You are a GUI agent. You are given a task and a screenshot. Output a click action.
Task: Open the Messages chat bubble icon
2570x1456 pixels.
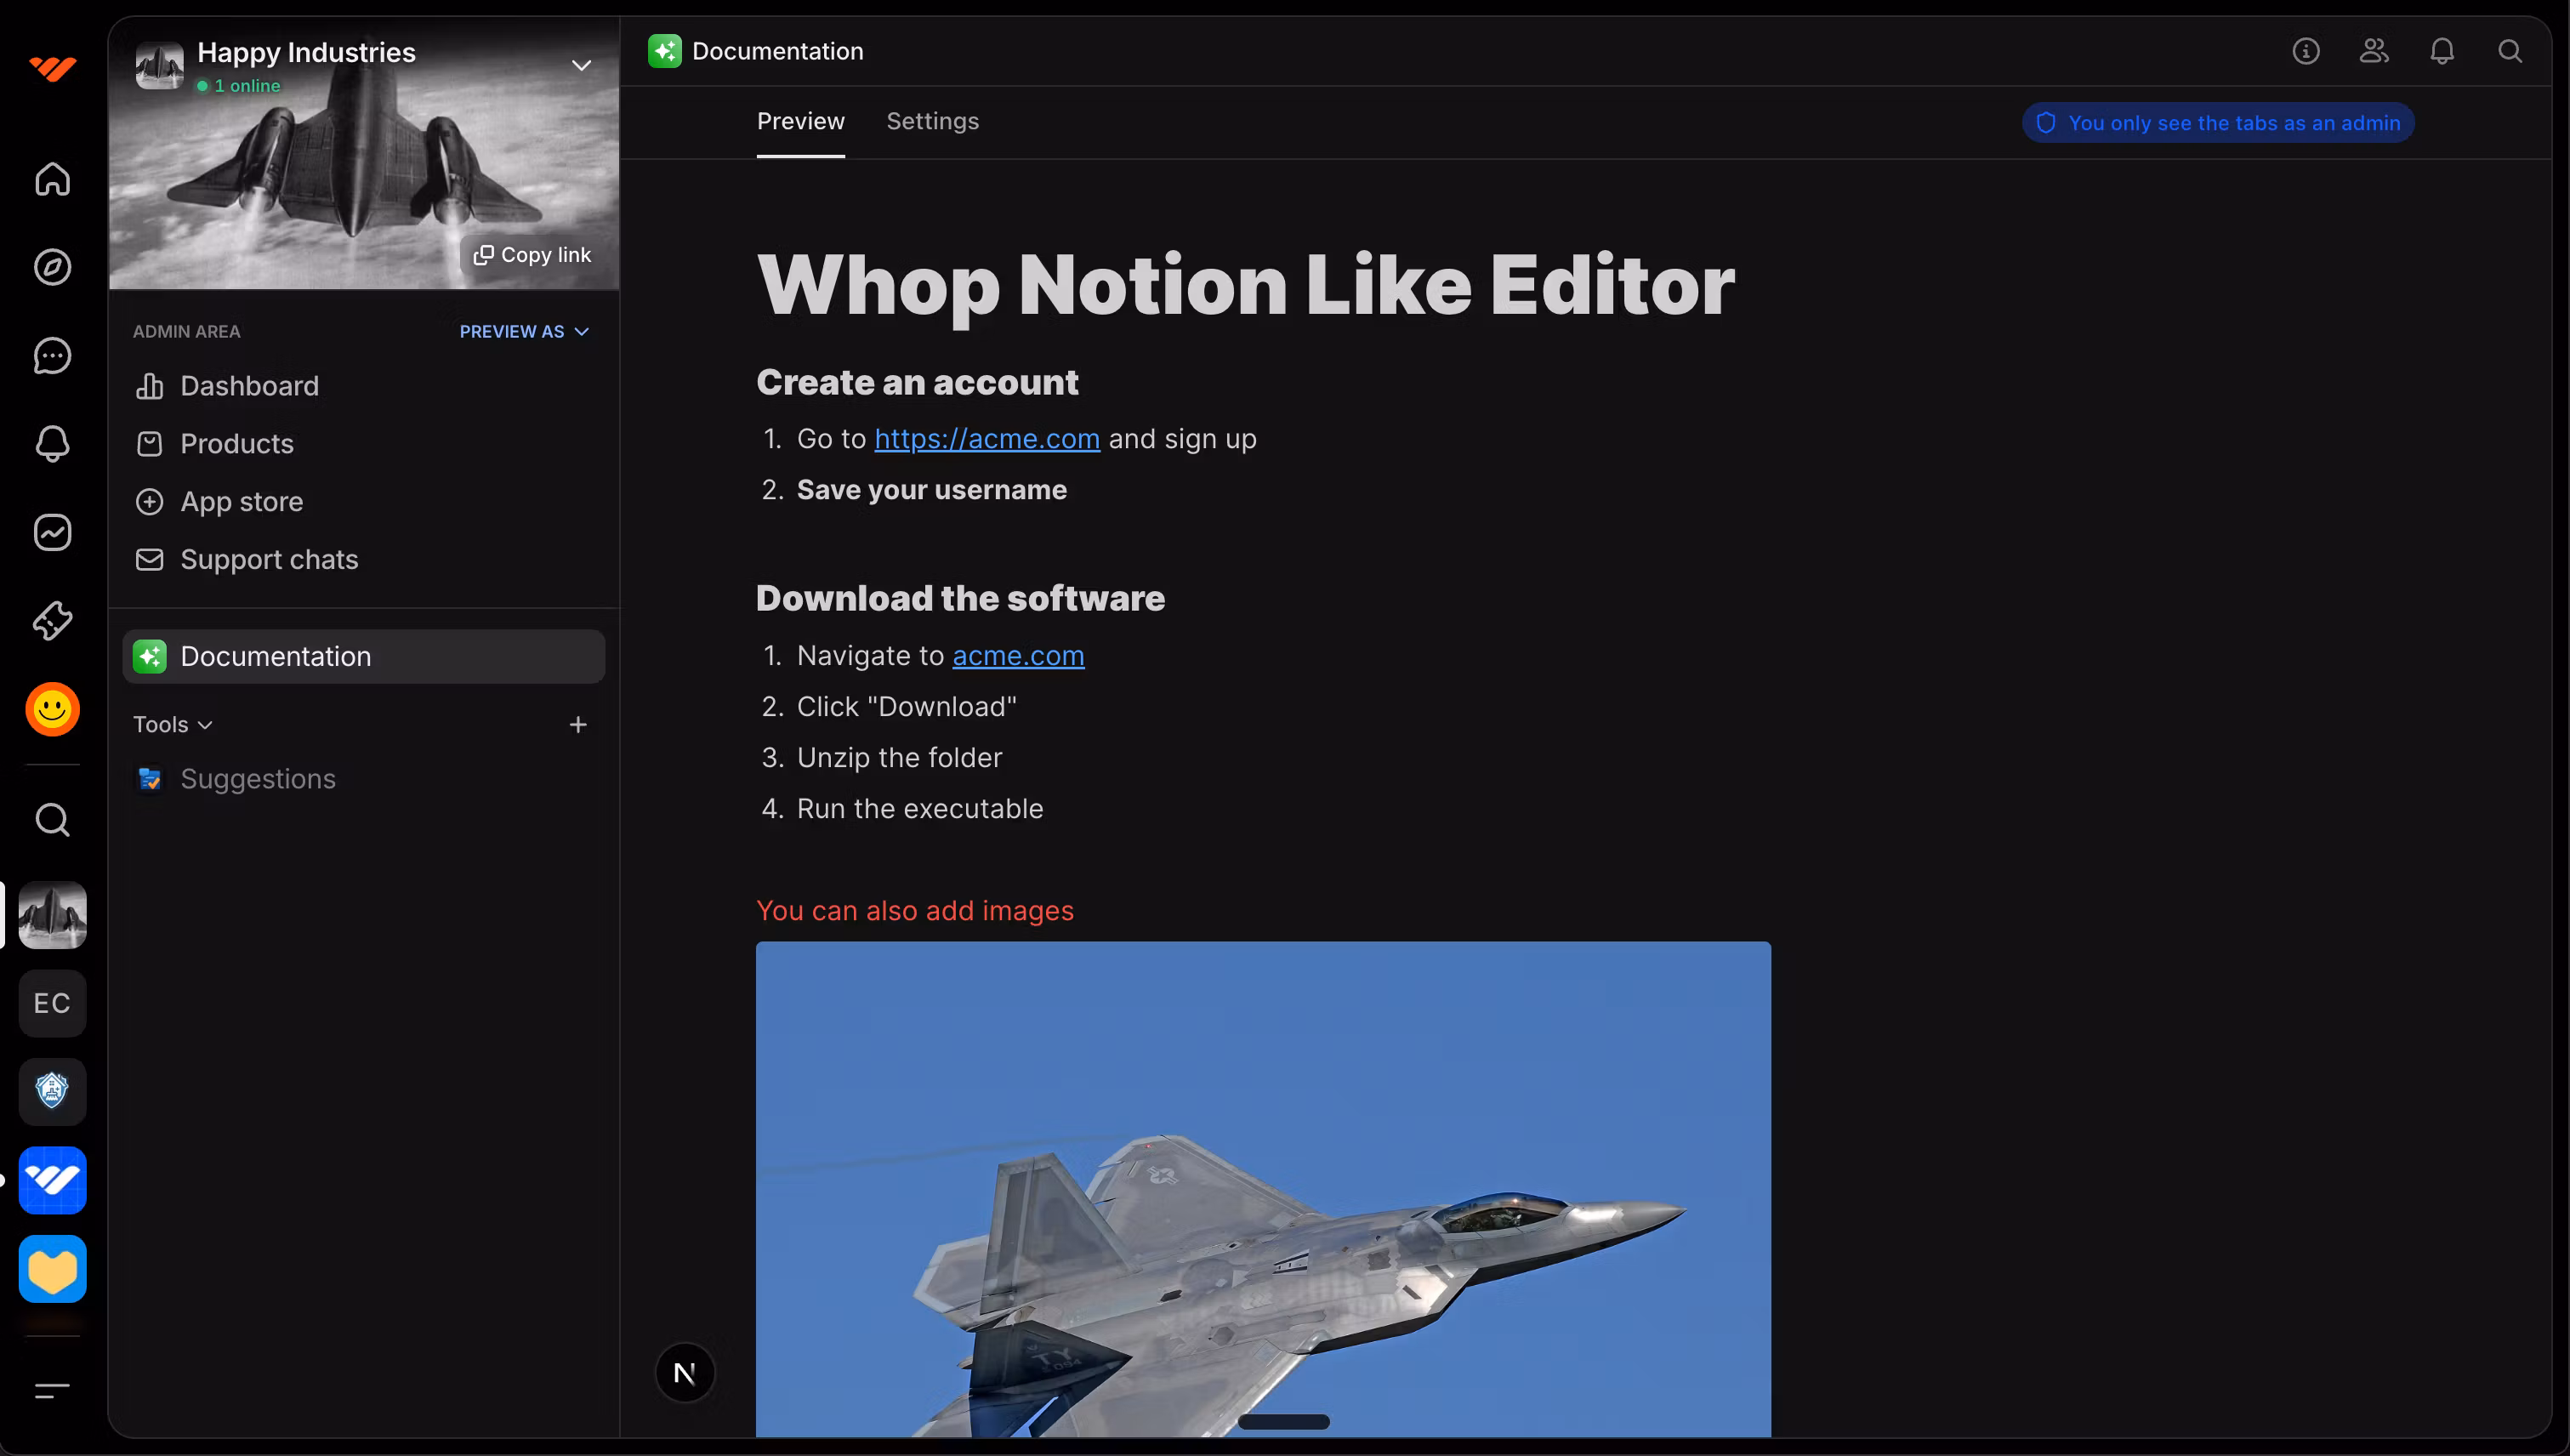52,356
